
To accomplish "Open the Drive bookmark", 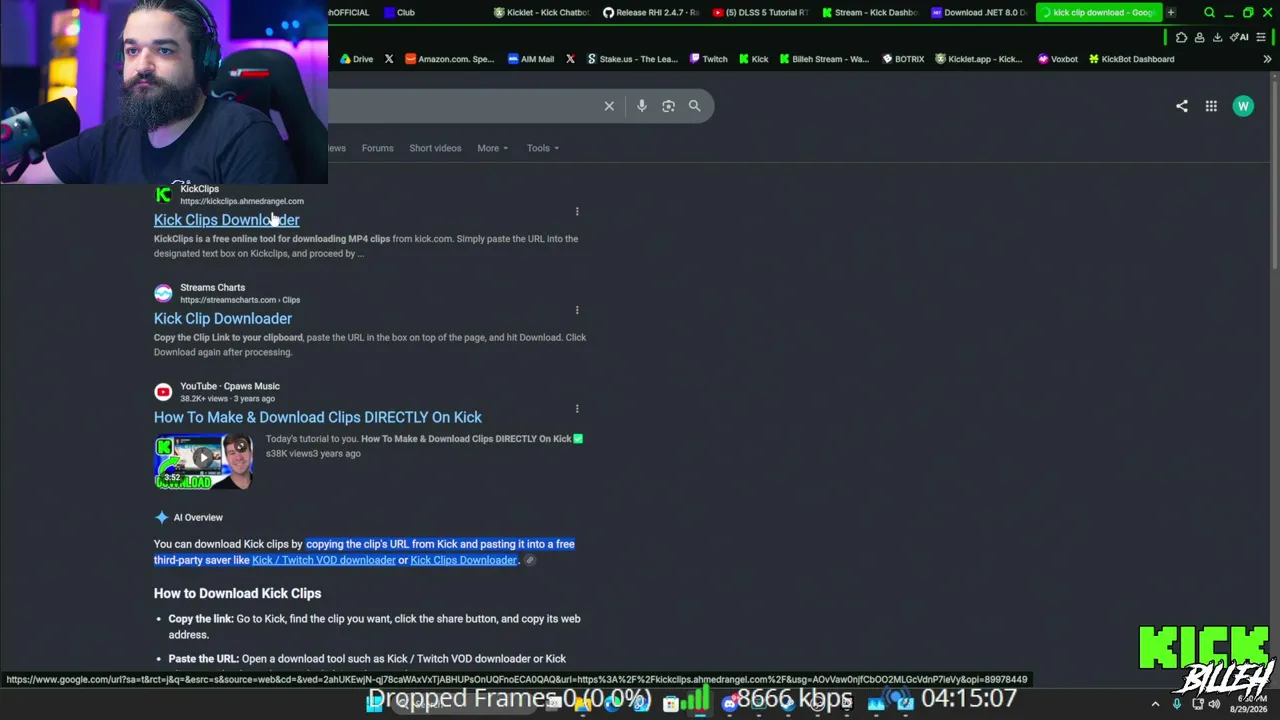I will 356,59.
